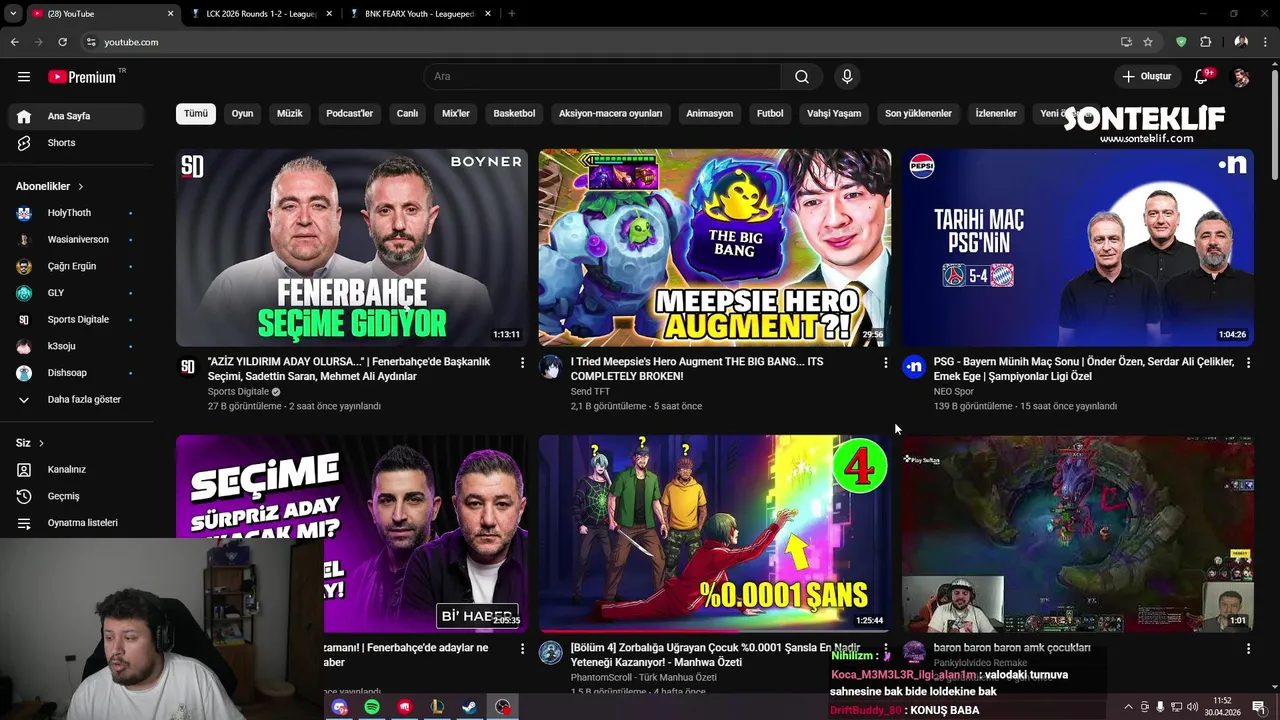Viewport: 1280px width, 720px height.
Task: Click the Oluştur create button
Action: tap(1146, 77)
